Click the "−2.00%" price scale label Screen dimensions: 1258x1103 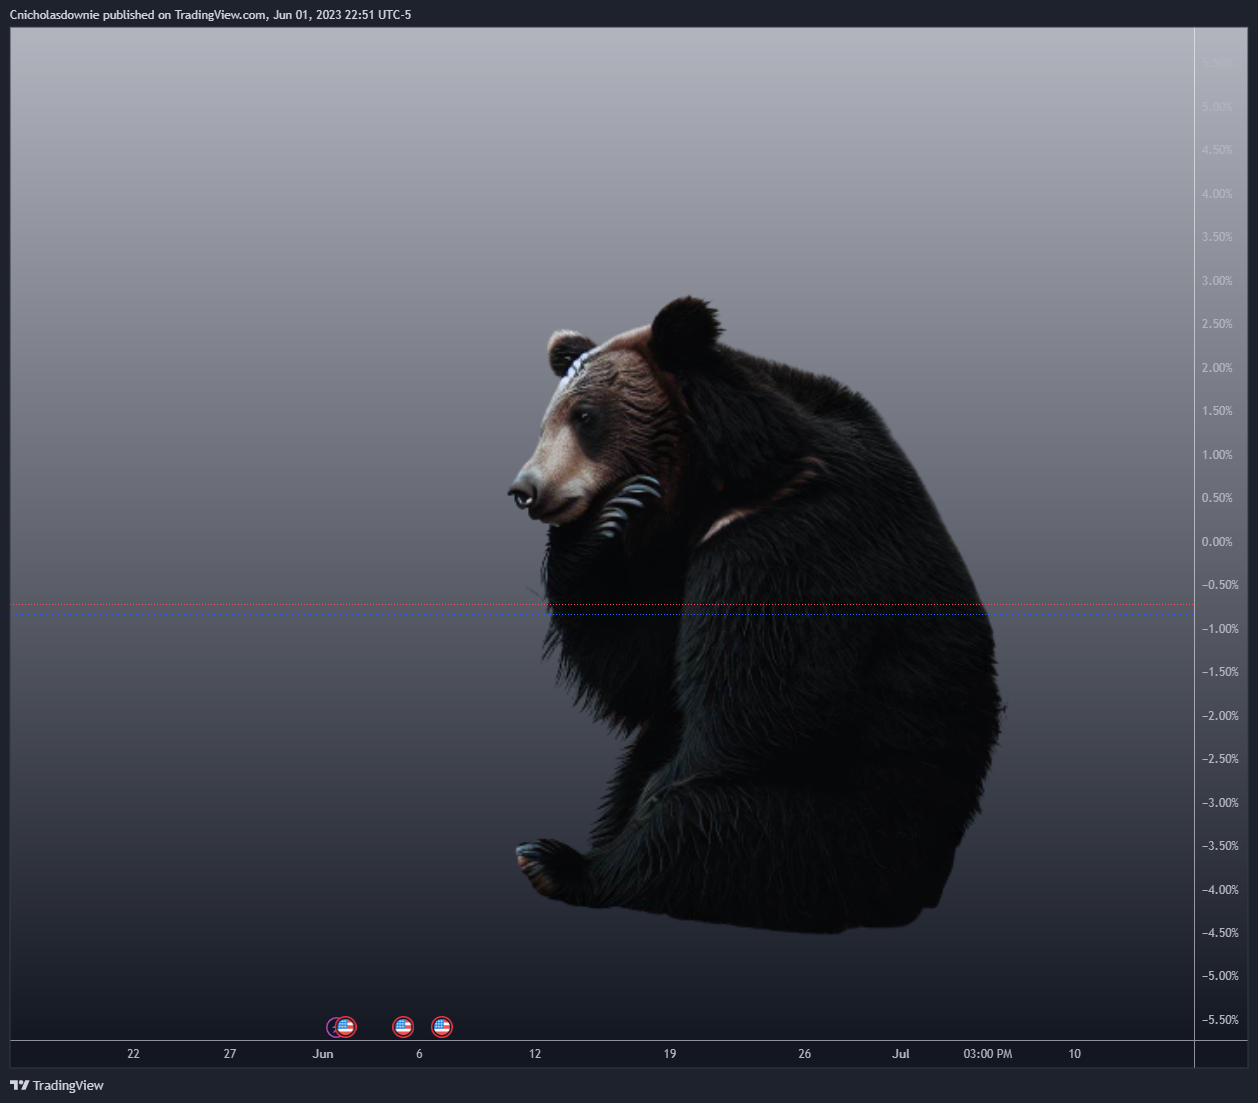click(1220, 716)
